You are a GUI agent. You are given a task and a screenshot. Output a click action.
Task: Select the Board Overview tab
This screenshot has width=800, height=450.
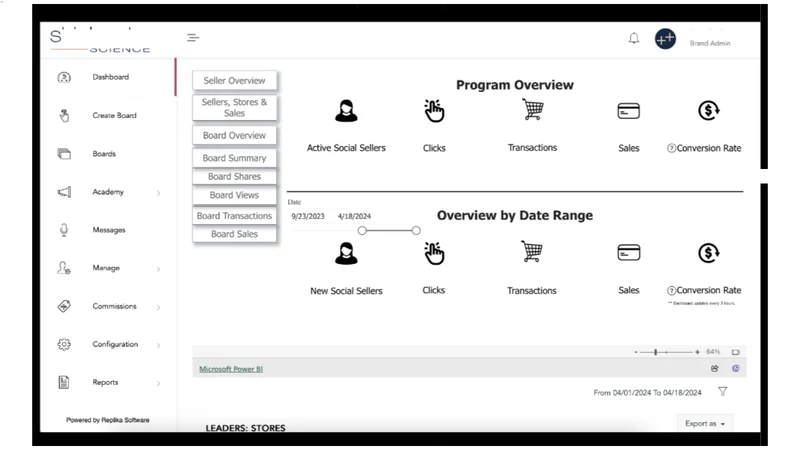(x=234, y=135)
